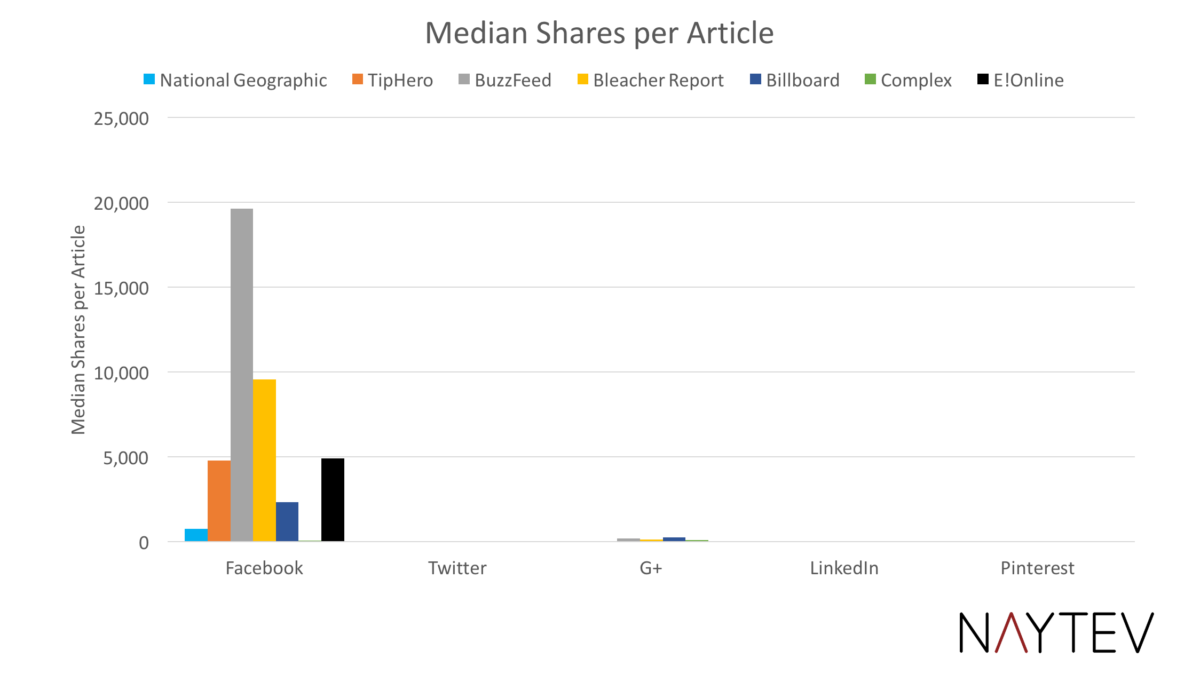This screenshot has width=1200, height=682.
Task: Click the tall gray BuzzFeed Facebook bar
Action: (x=242, y=375)
